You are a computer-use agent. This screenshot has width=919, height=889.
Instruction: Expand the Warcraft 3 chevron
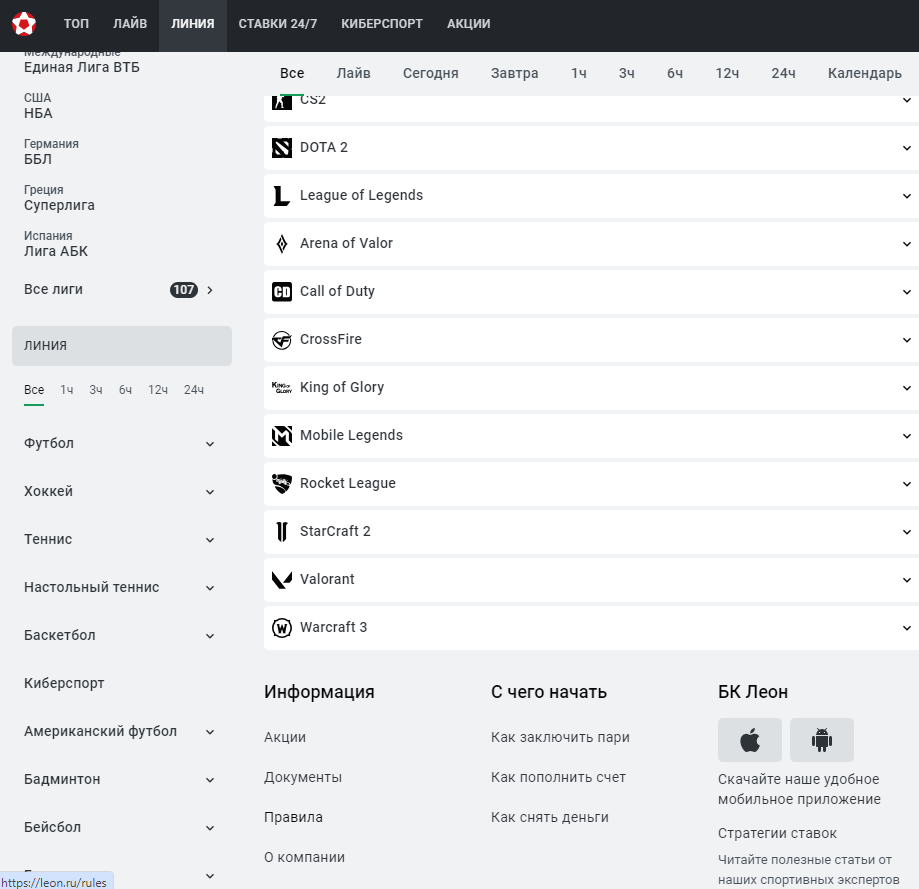[x=906, y=628]
